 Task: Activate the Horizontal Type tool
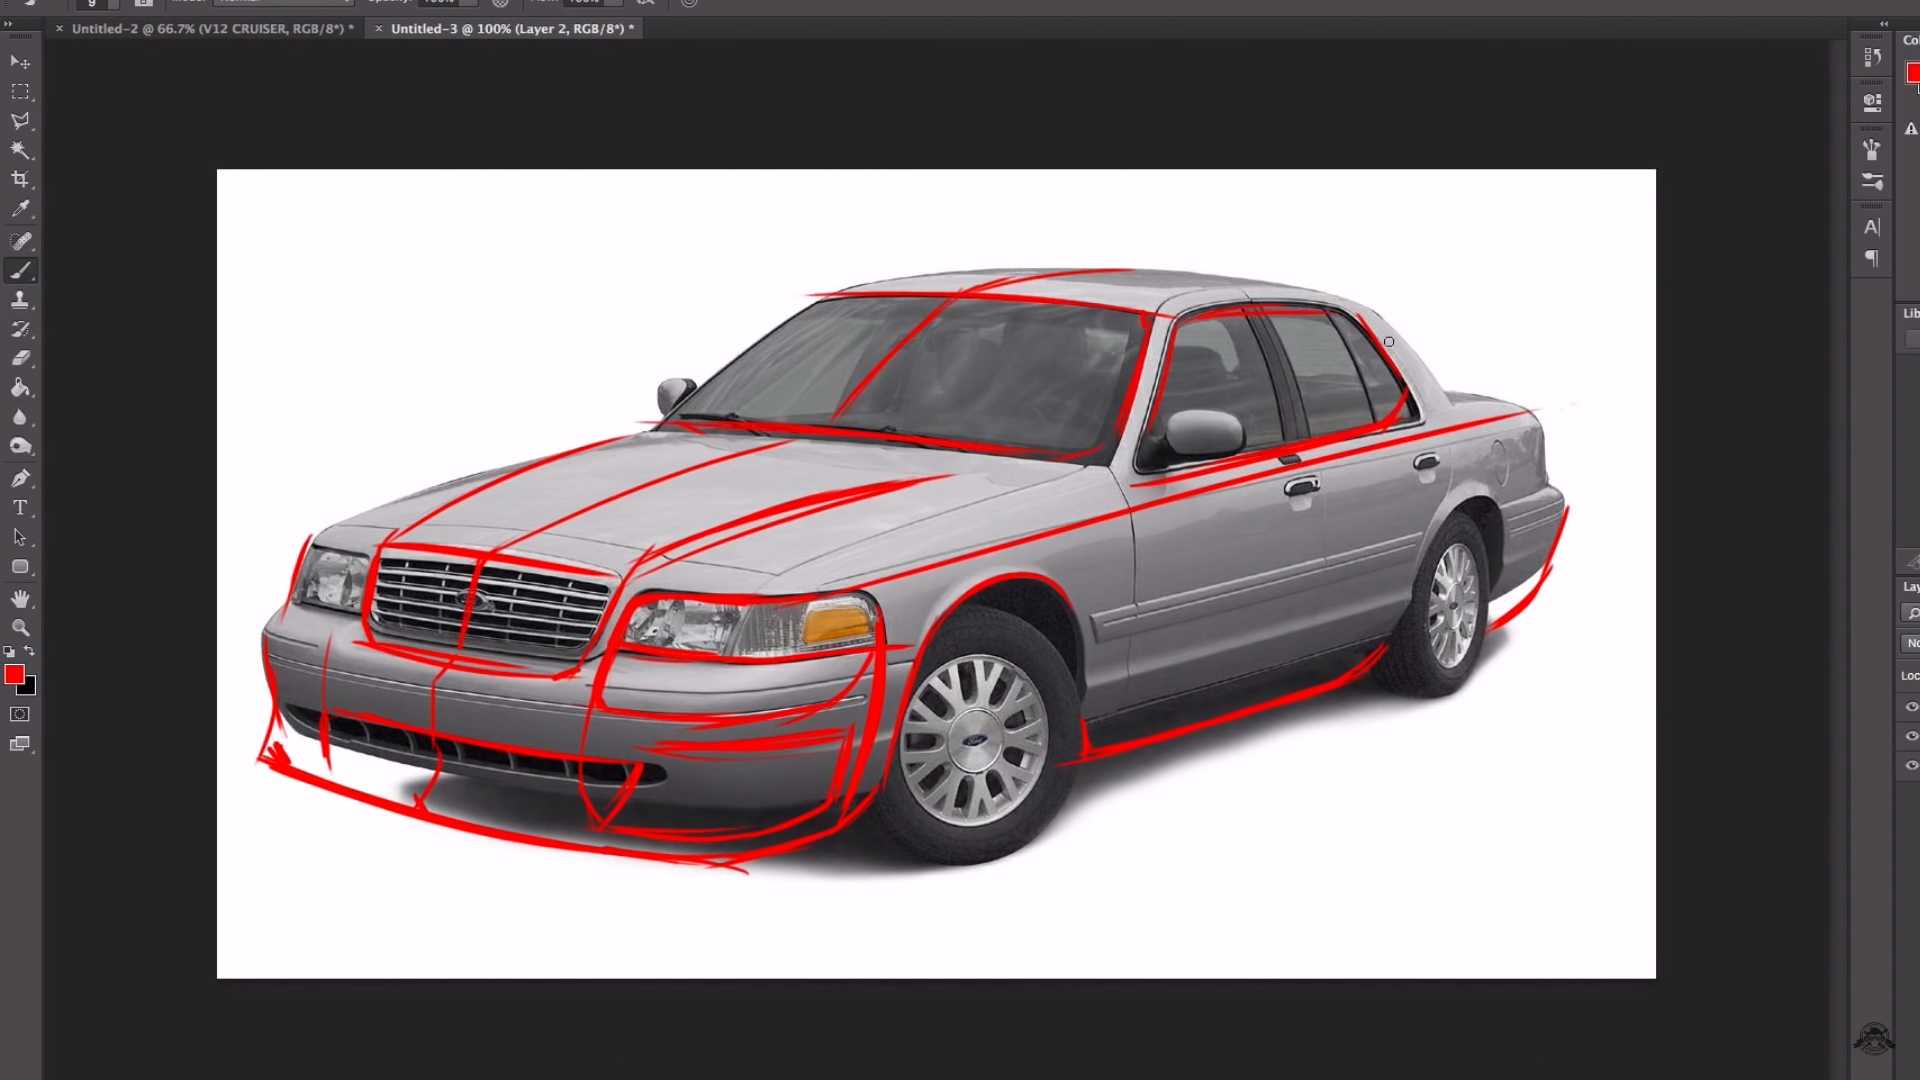[x=20, y=508]
